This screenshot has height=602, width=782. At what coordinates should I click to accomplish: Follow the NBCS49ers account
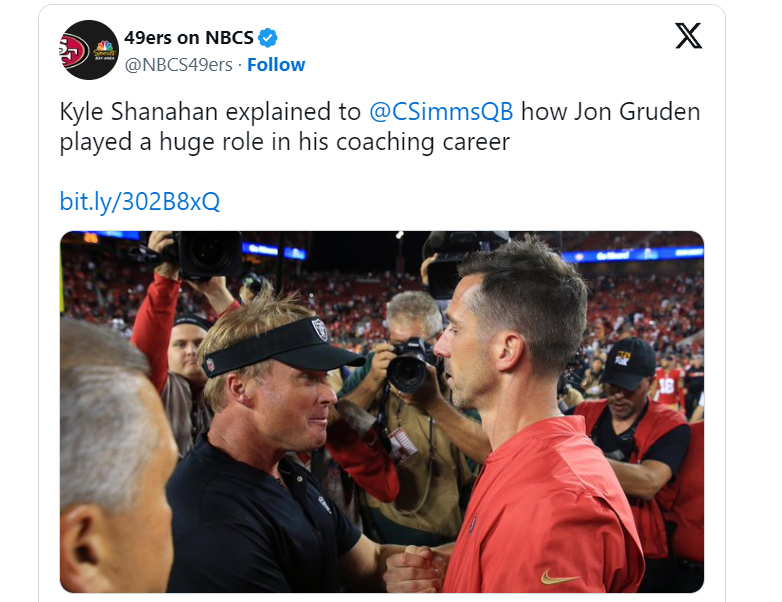[276, 65]
